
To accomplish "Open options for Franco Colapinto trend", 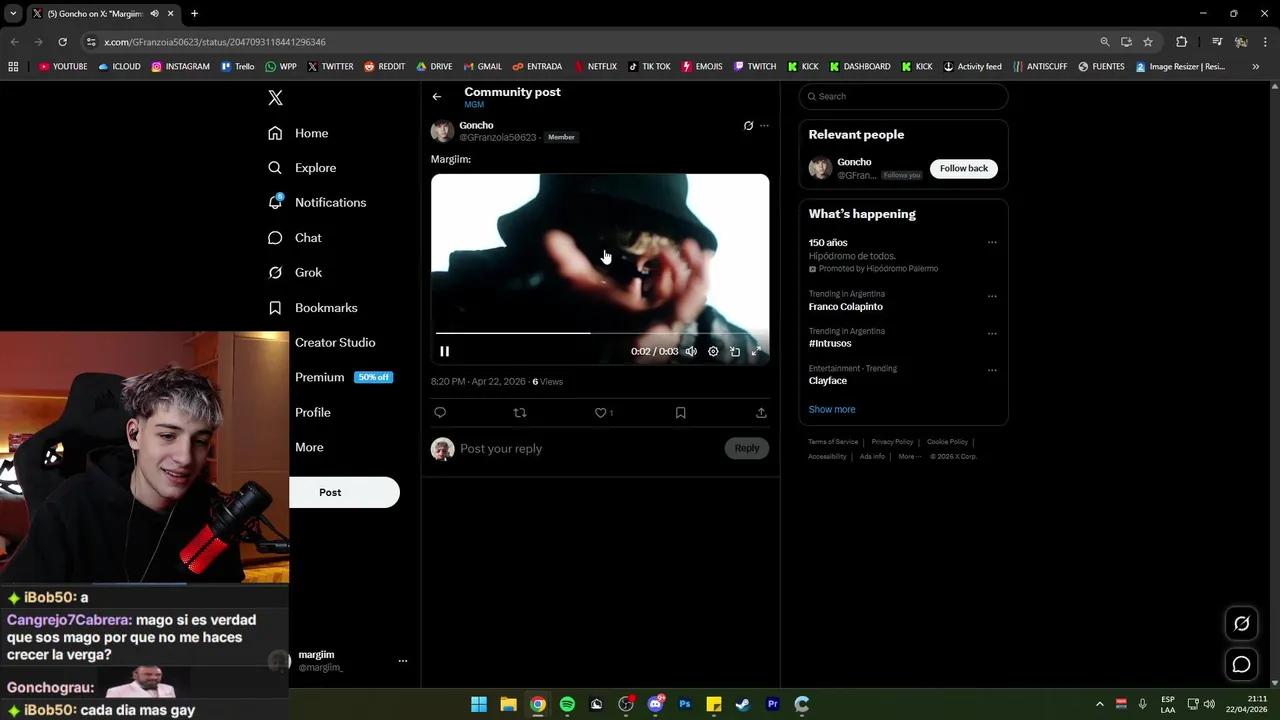I will pyautogui.click(x=992, y=296).
